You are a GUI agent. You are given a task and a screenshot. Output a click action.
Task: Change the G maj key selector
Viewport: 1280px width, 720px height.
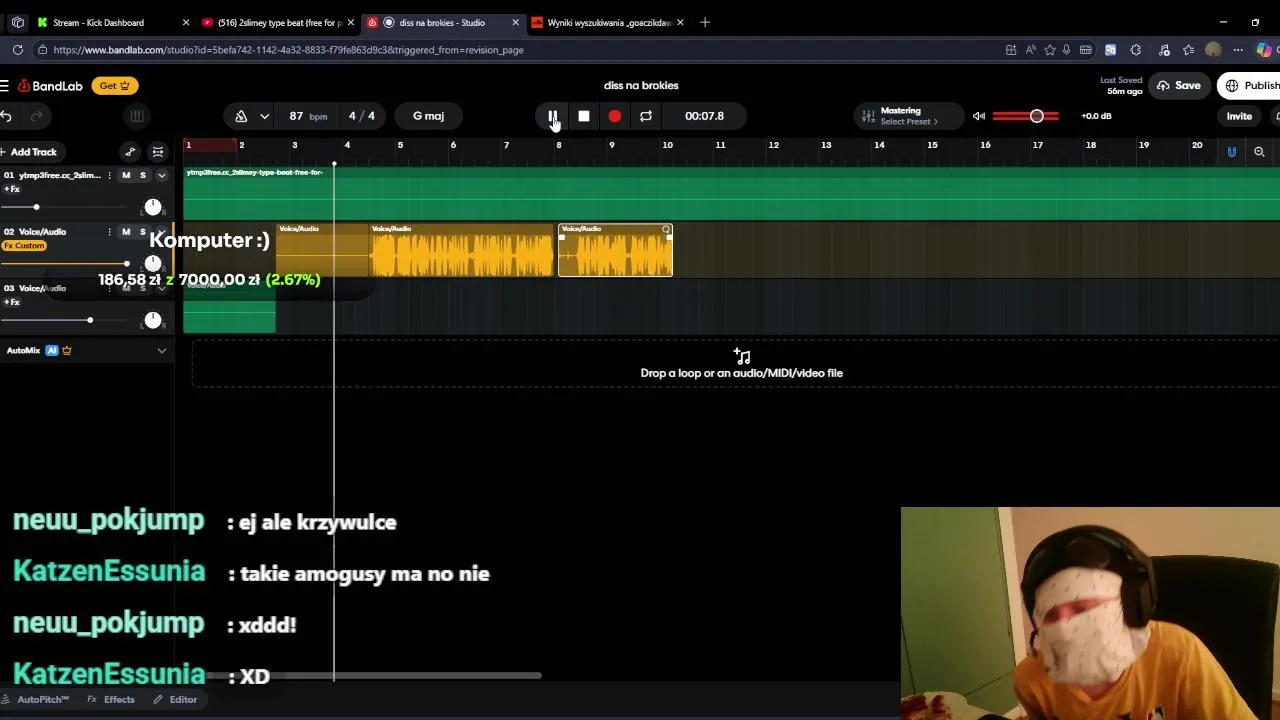(x=428, y=116)
